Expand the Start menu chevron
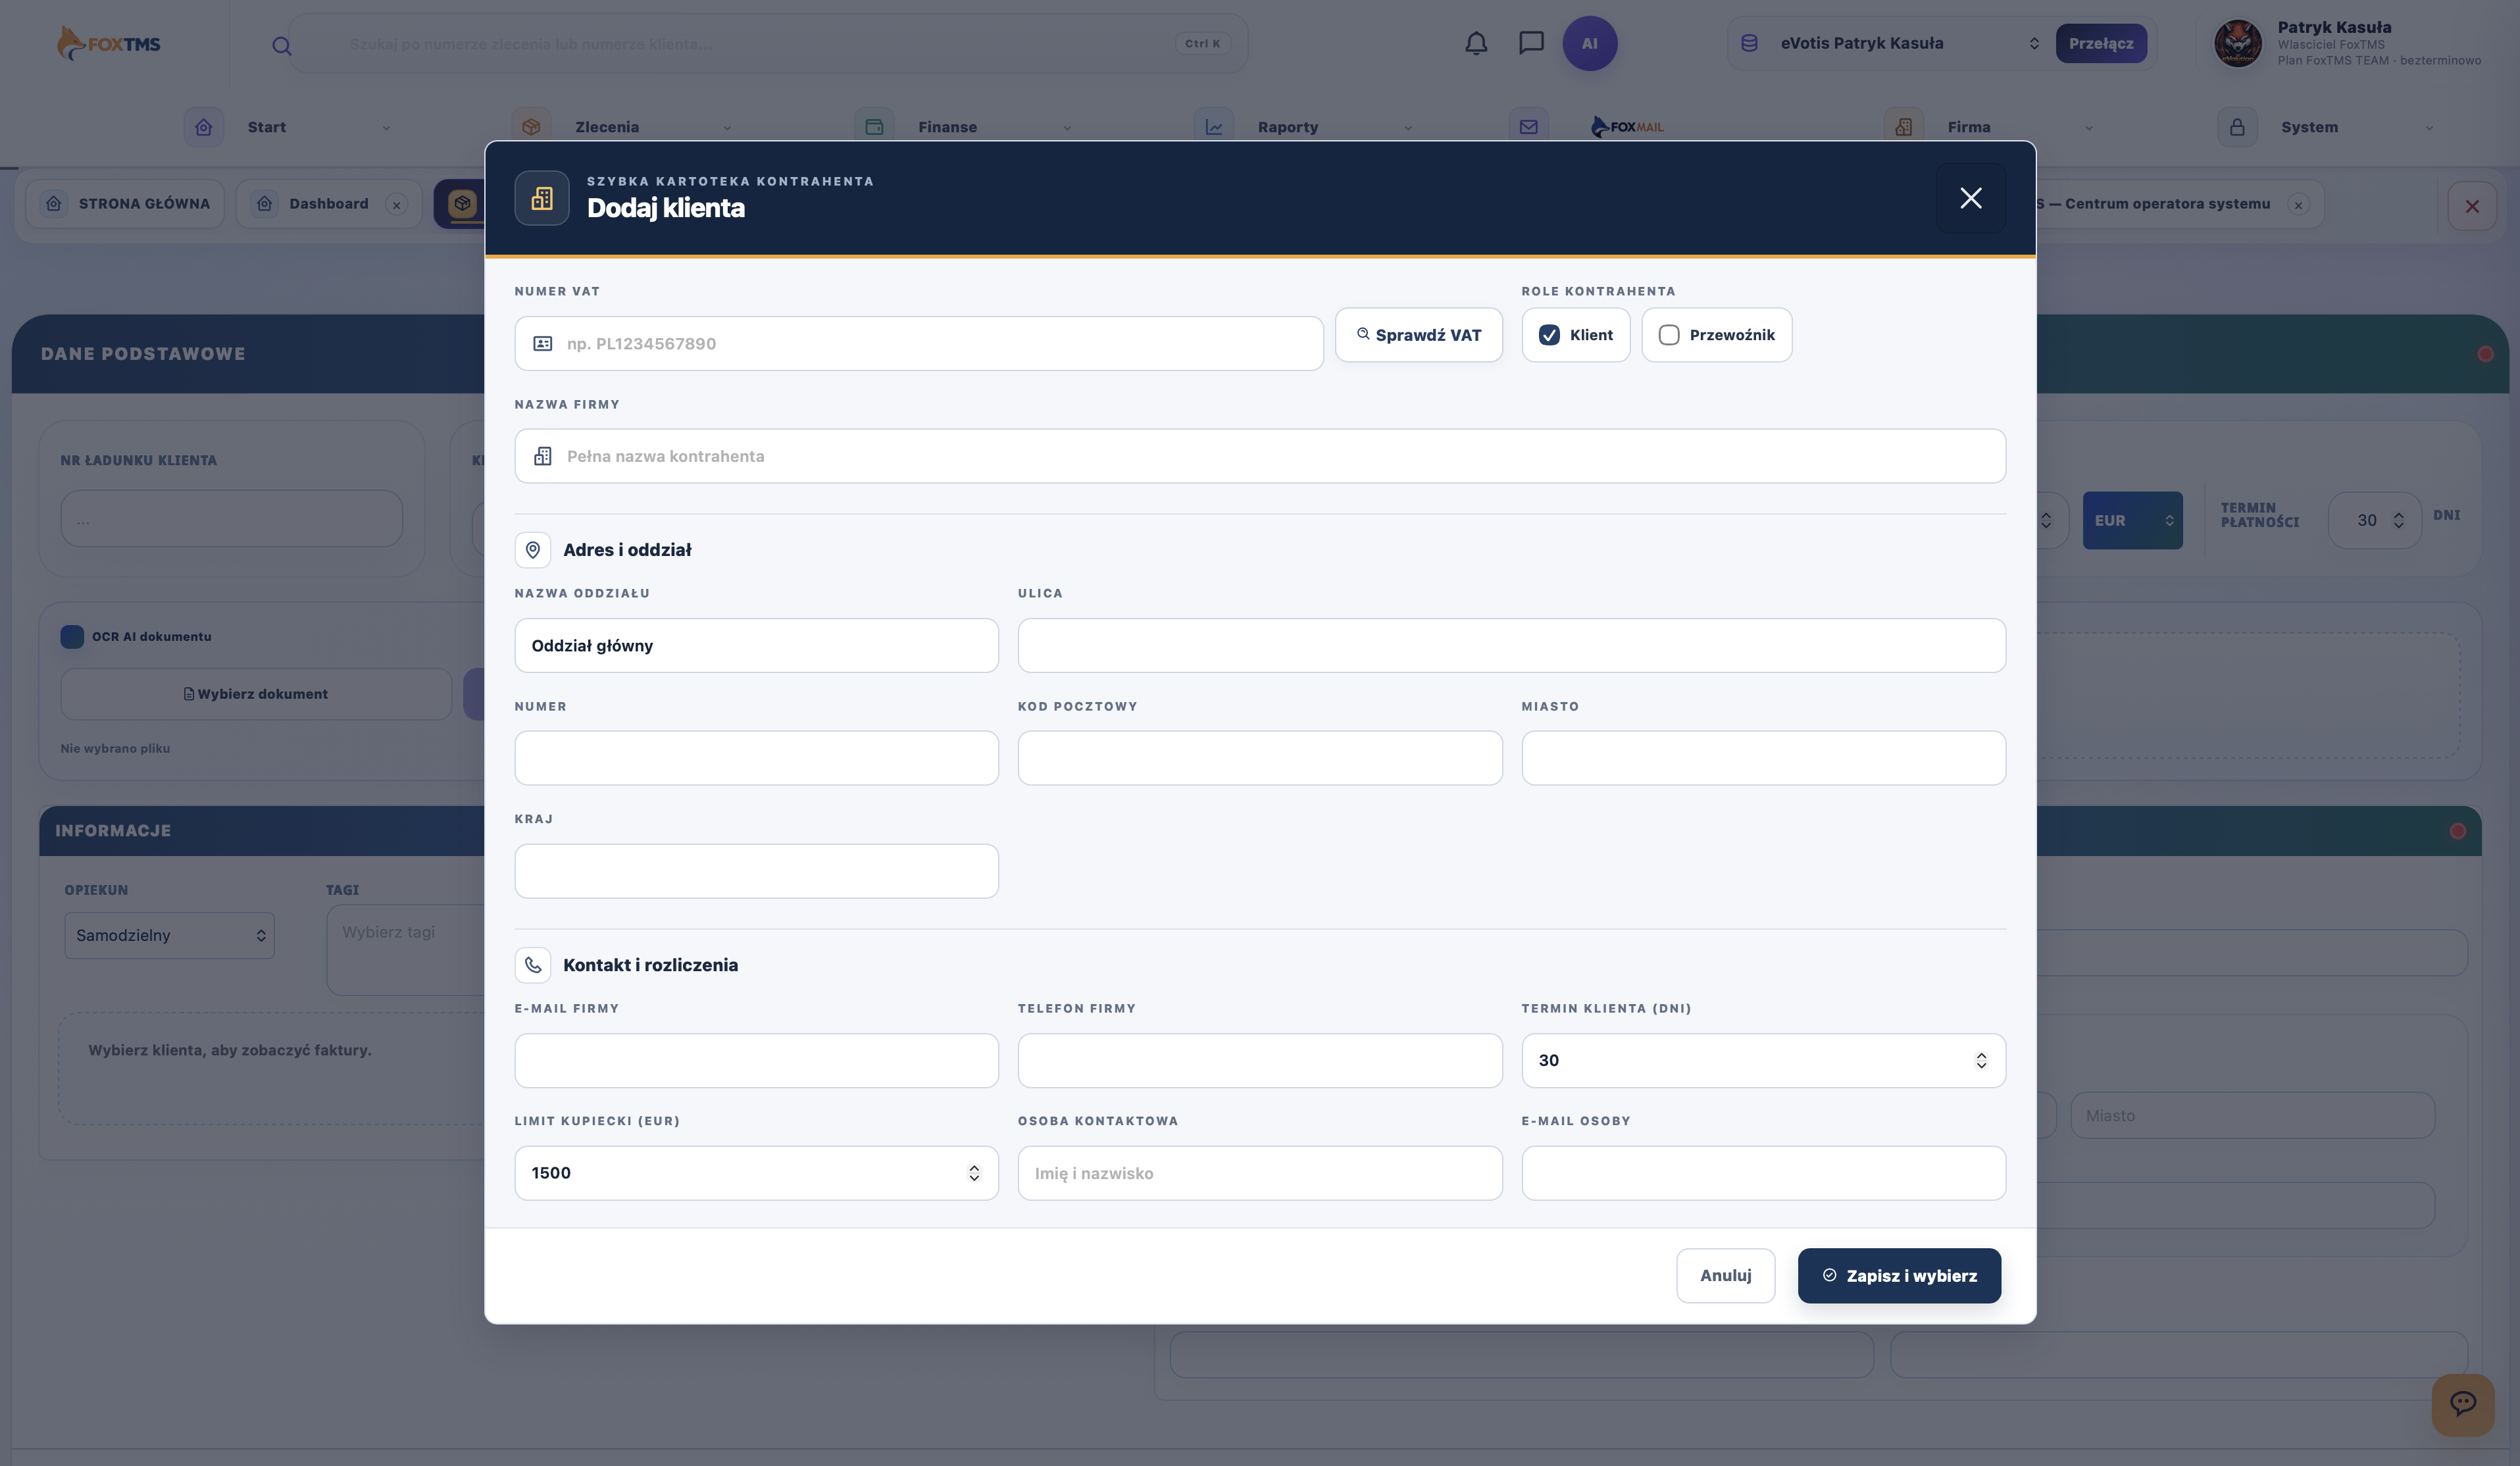 tap(386, 128)
